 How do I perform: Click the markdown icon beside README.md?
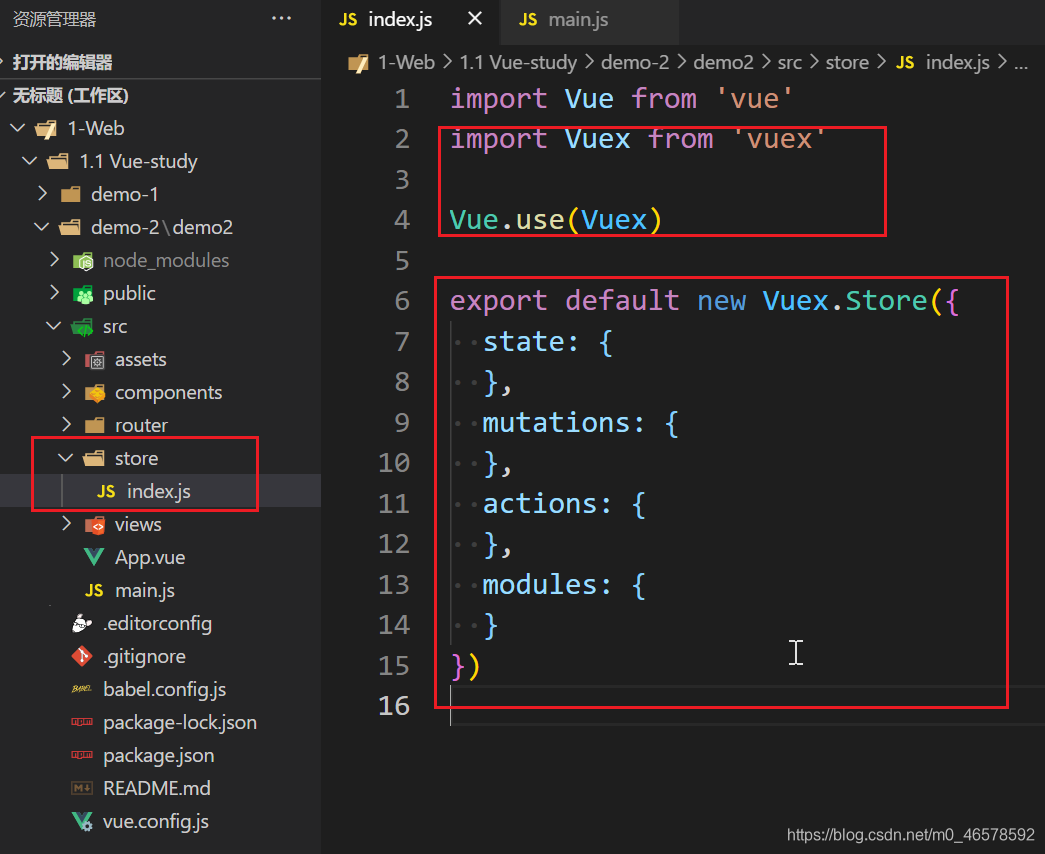point(82,788)
